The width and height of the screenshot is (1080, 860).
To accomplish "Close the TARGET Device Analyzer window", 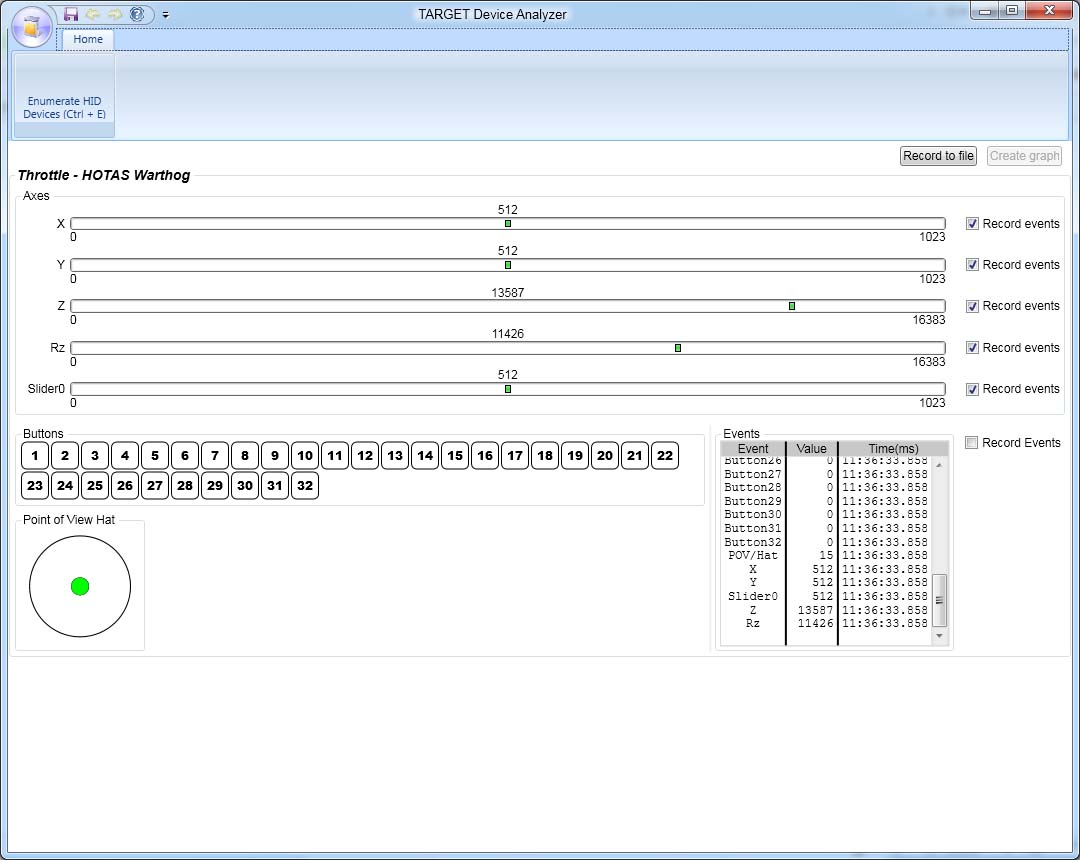I will click(x=1048, y=10).
